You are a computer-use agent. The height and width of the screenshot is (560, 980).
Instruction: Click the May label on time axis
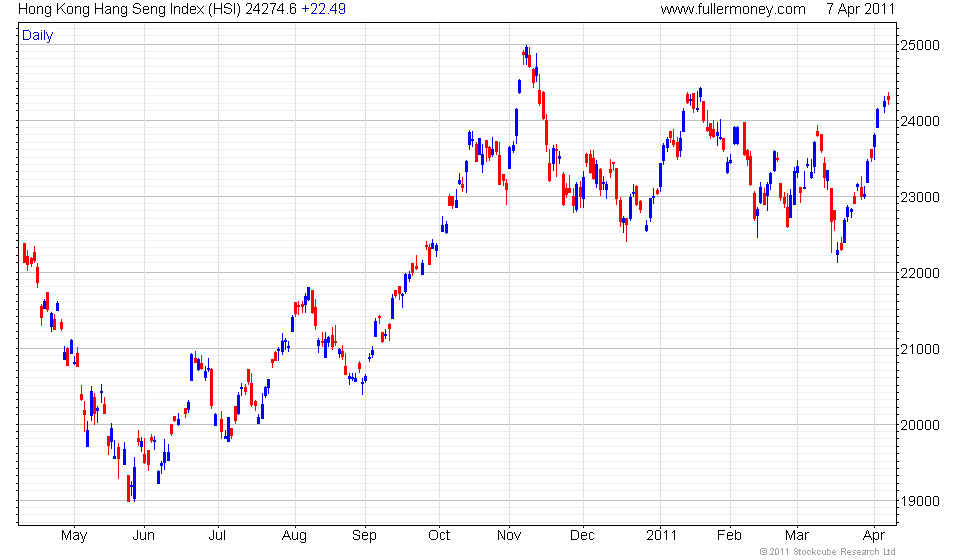[x=74, y=536]
